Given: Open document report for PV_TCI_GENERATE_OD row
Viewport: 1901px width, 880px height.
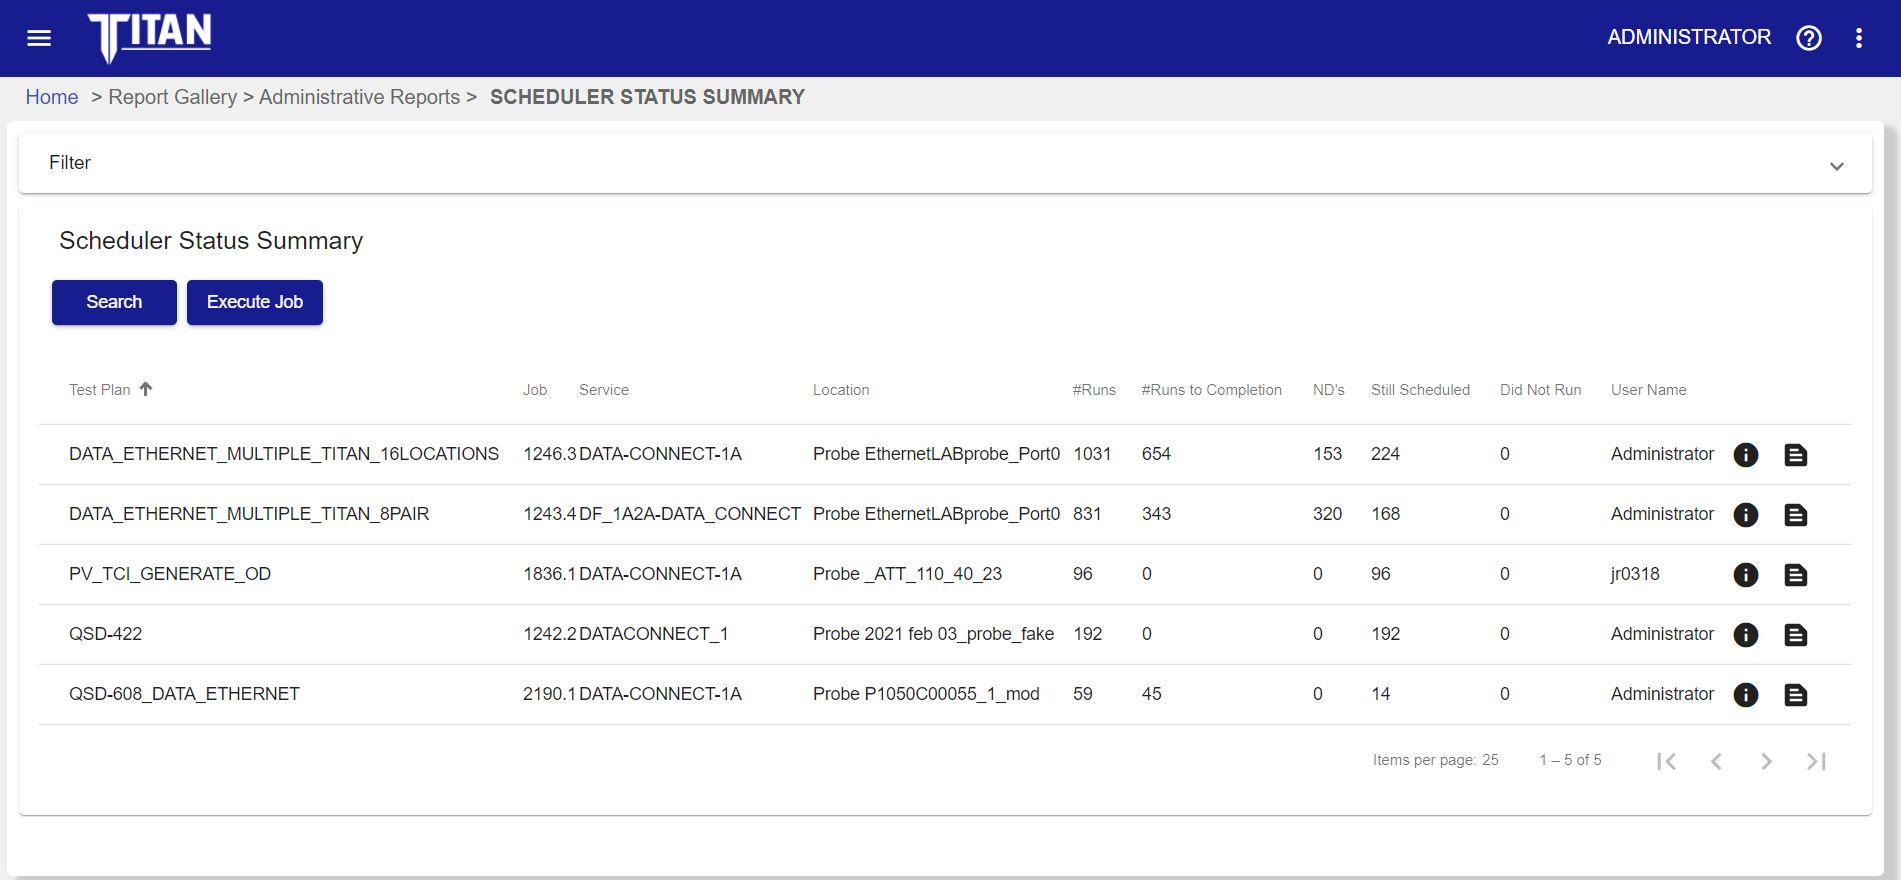Looking at the screenshot, I should pos(1796,575).
